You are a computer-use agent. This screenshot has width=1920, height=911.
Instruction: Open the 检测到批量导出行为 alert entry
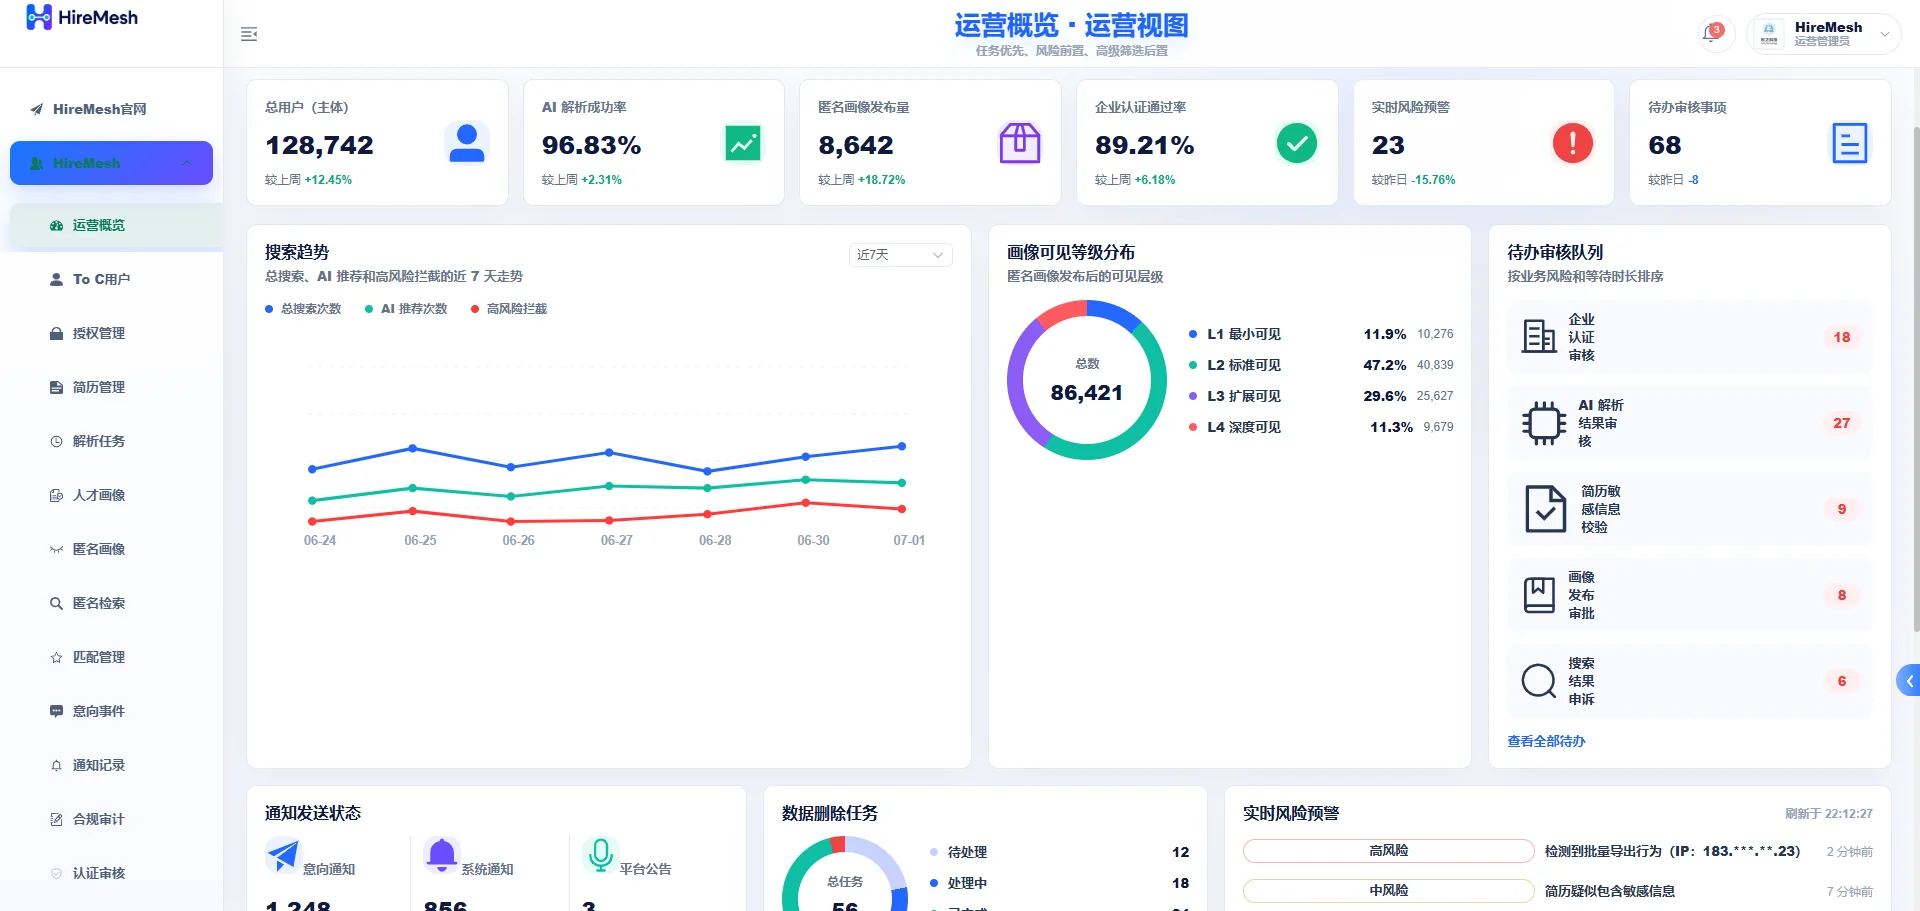click(x=1672, y=851)
